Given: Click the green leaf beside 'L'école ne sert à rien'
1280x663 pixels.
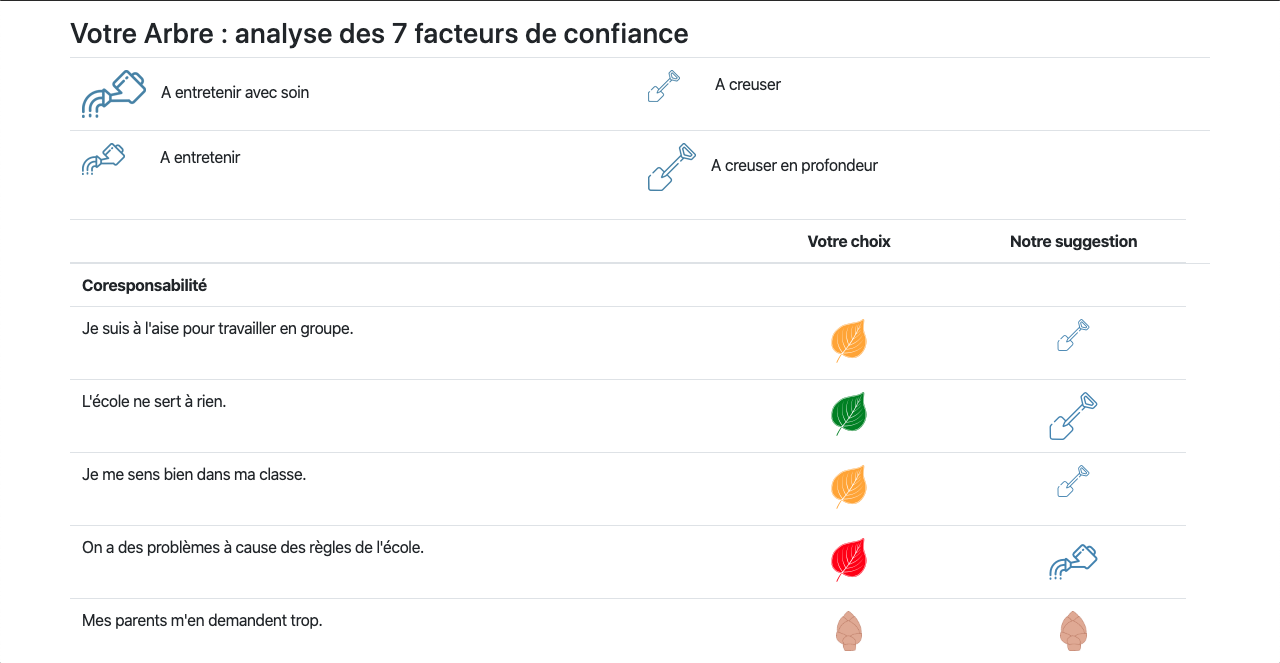Looking at the screenshot, I should pyautogui.click(x=849, y=413).
